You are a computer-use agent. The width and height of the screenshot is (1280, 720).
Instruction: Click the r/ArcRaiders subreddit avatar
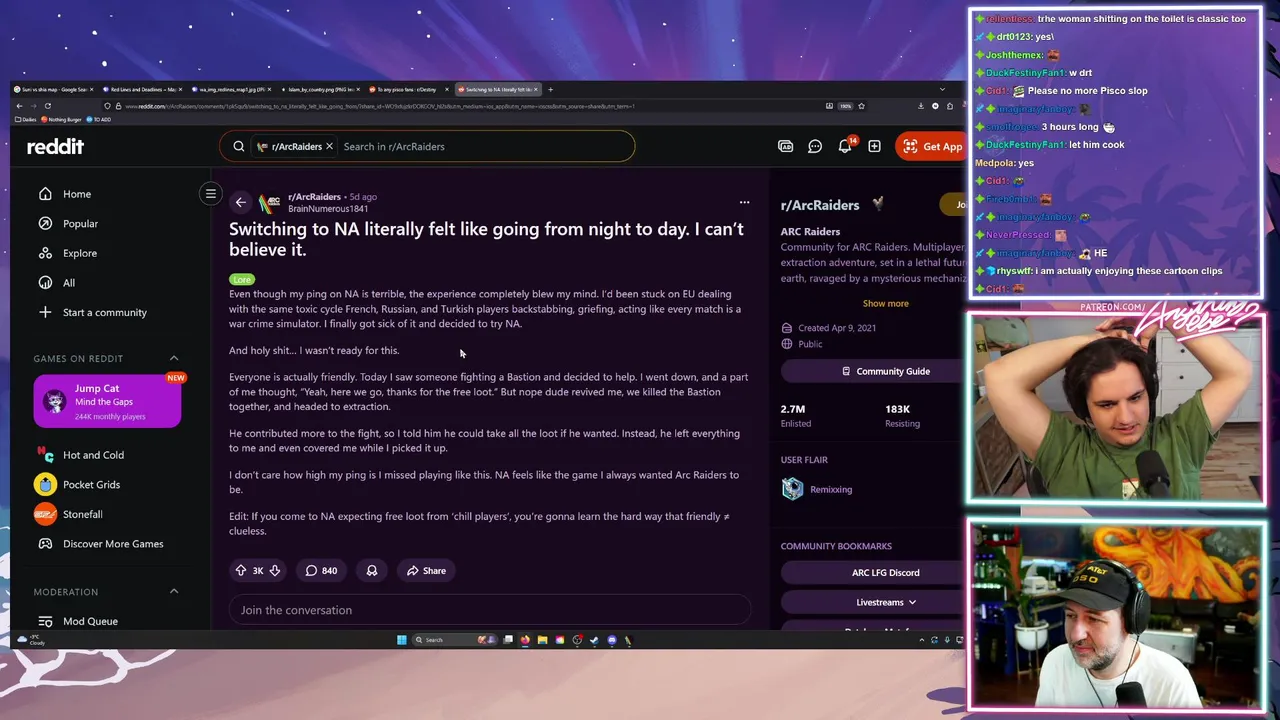(x=269, y=203)
